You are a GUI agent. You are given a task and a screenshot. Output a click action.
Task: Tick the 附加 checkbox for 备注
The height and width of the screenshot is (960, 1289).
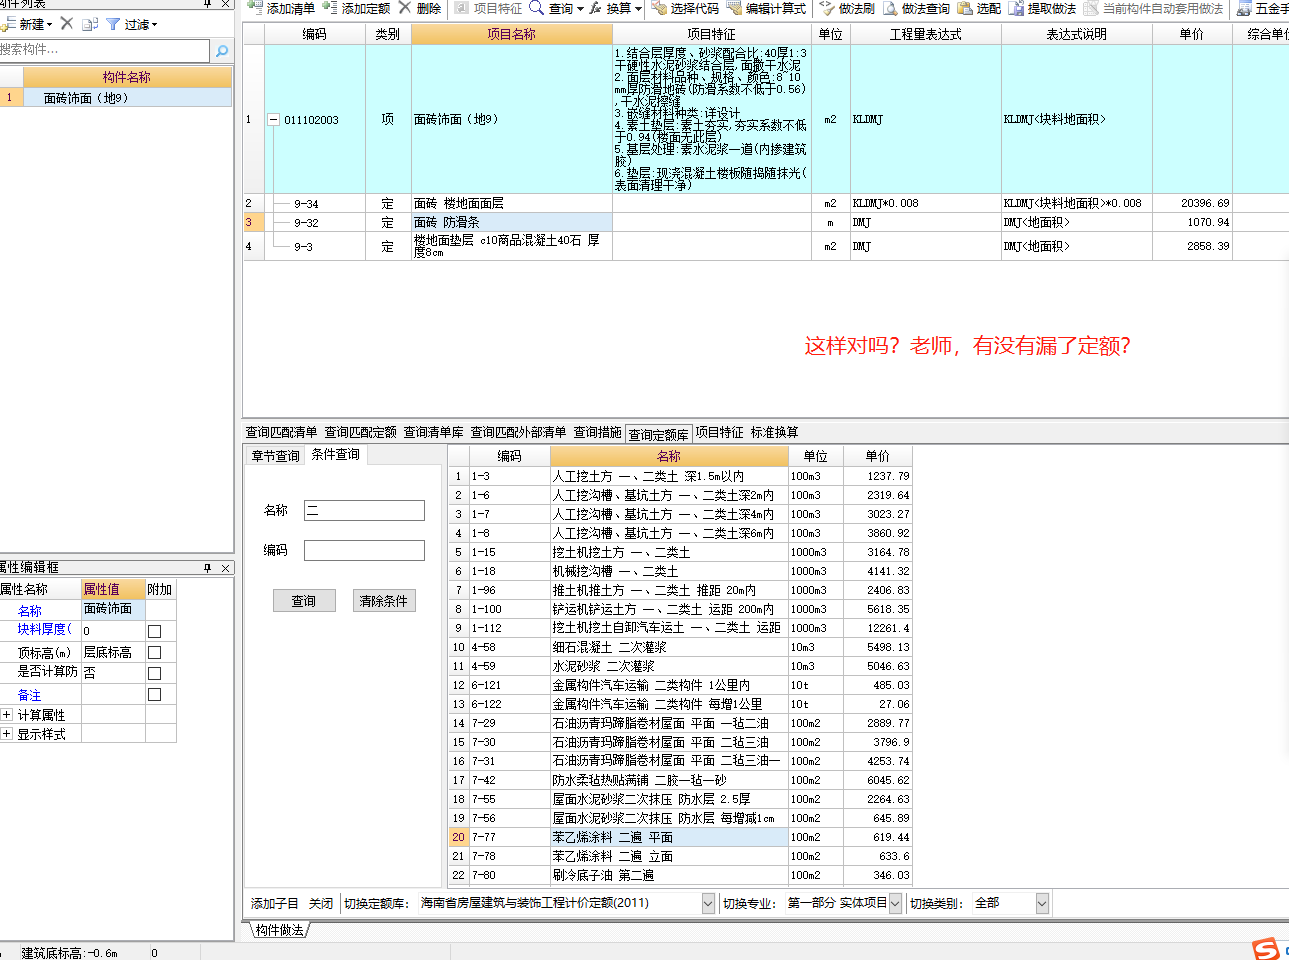click(154, 694)
